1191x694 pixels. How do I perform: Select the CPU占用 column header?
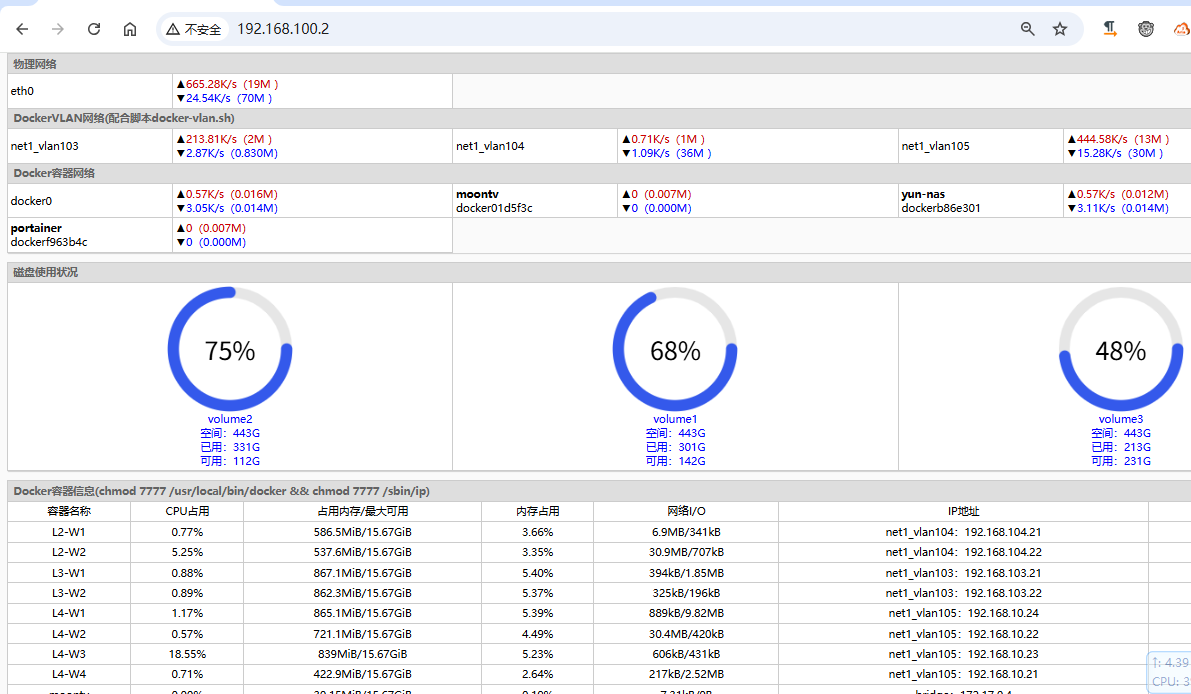point(187,511)
